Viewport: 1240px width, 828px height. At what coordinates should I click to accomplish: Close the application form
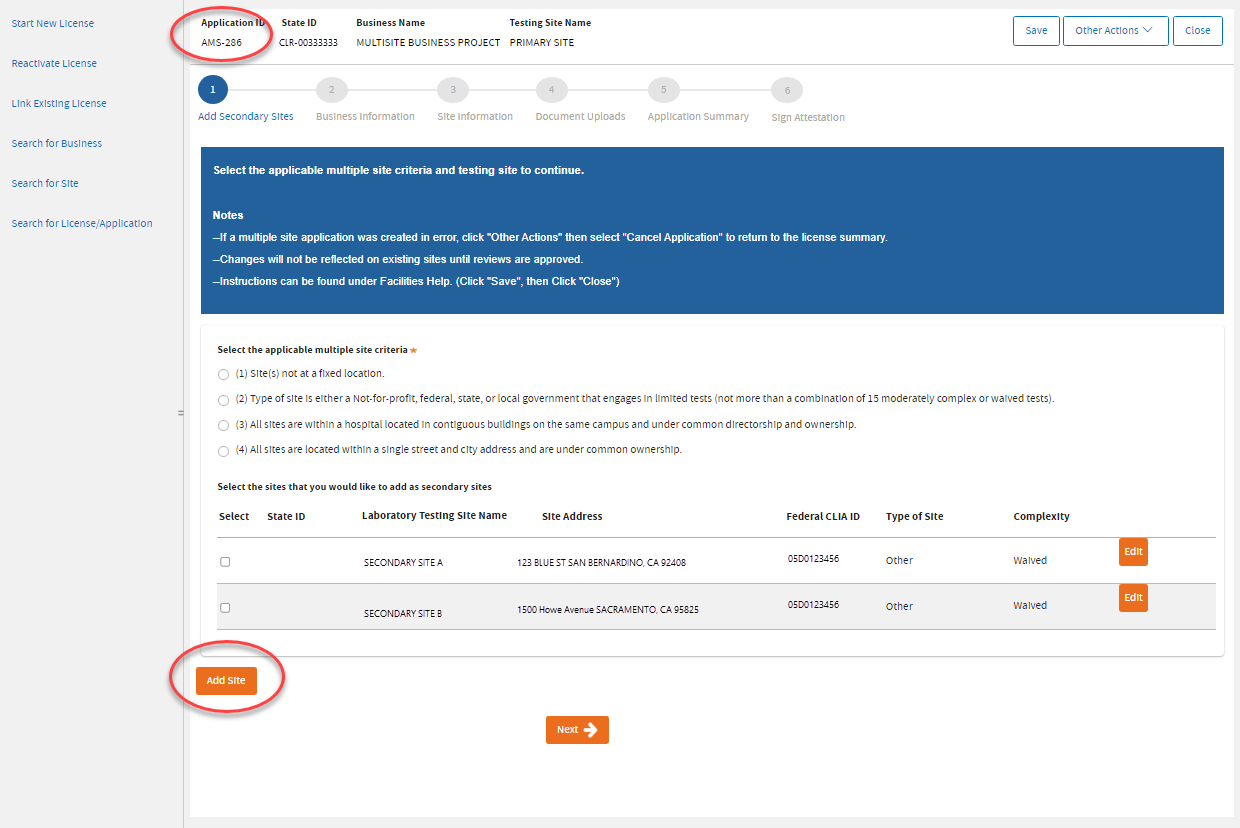[1198, 30]
